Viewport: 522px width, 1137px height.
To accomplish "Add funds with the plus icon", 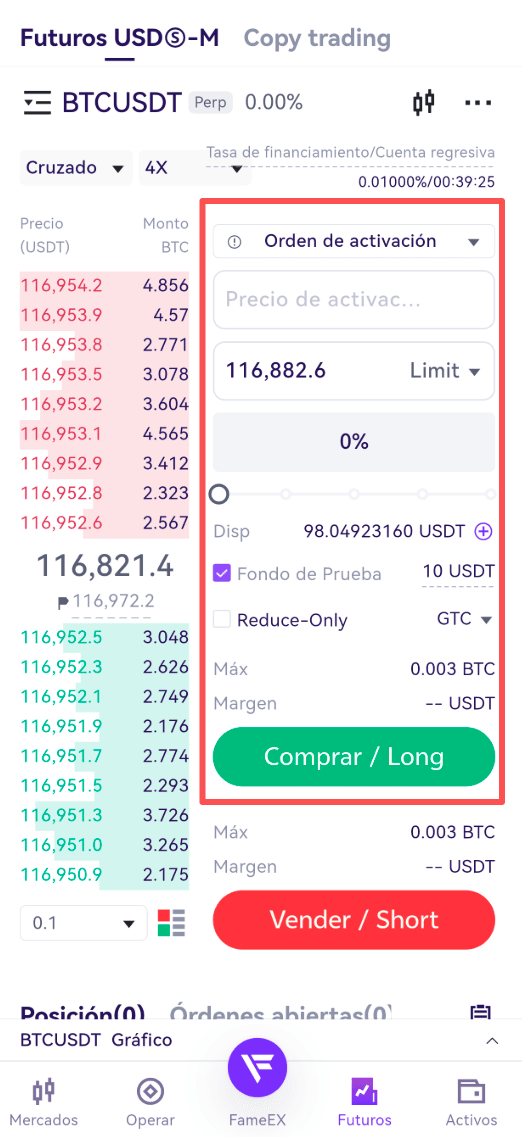I will [x=483, y=532].
